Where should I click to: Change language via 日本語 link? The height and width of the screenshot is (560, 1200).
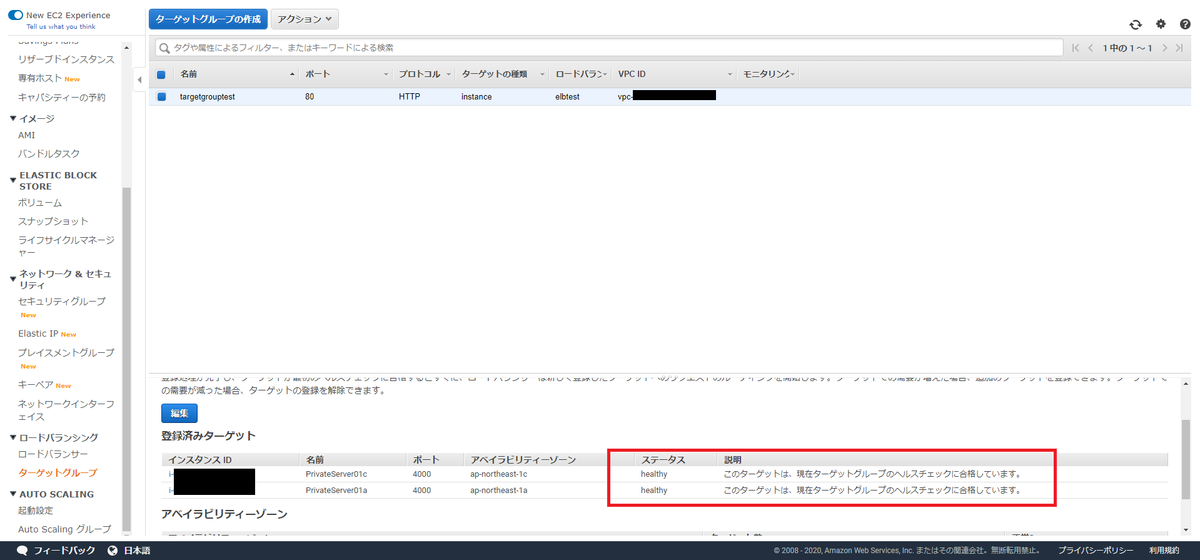coord(137,551)
